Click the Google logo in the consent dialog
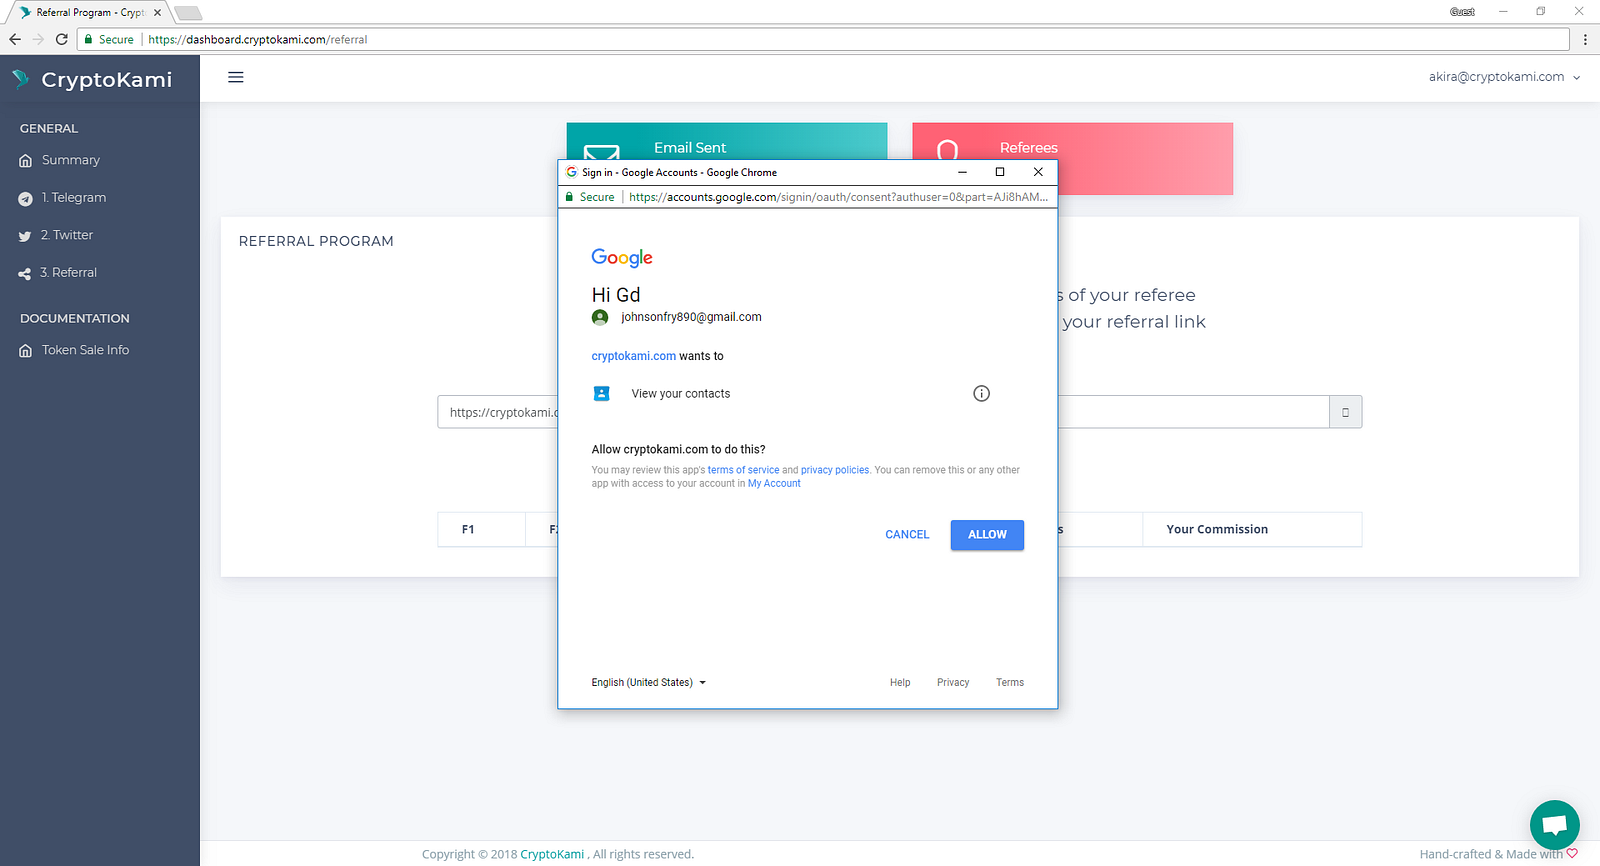 pos(622,258)
